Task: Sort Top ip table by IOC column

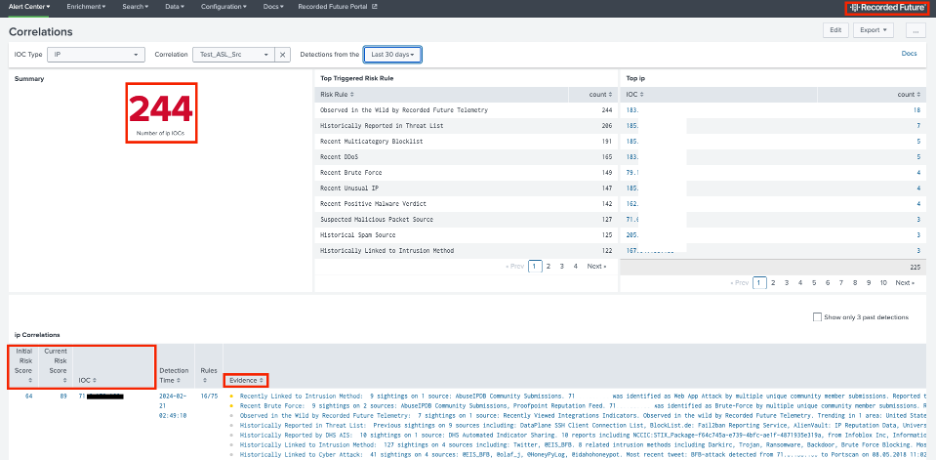Action: click(635, 94)
